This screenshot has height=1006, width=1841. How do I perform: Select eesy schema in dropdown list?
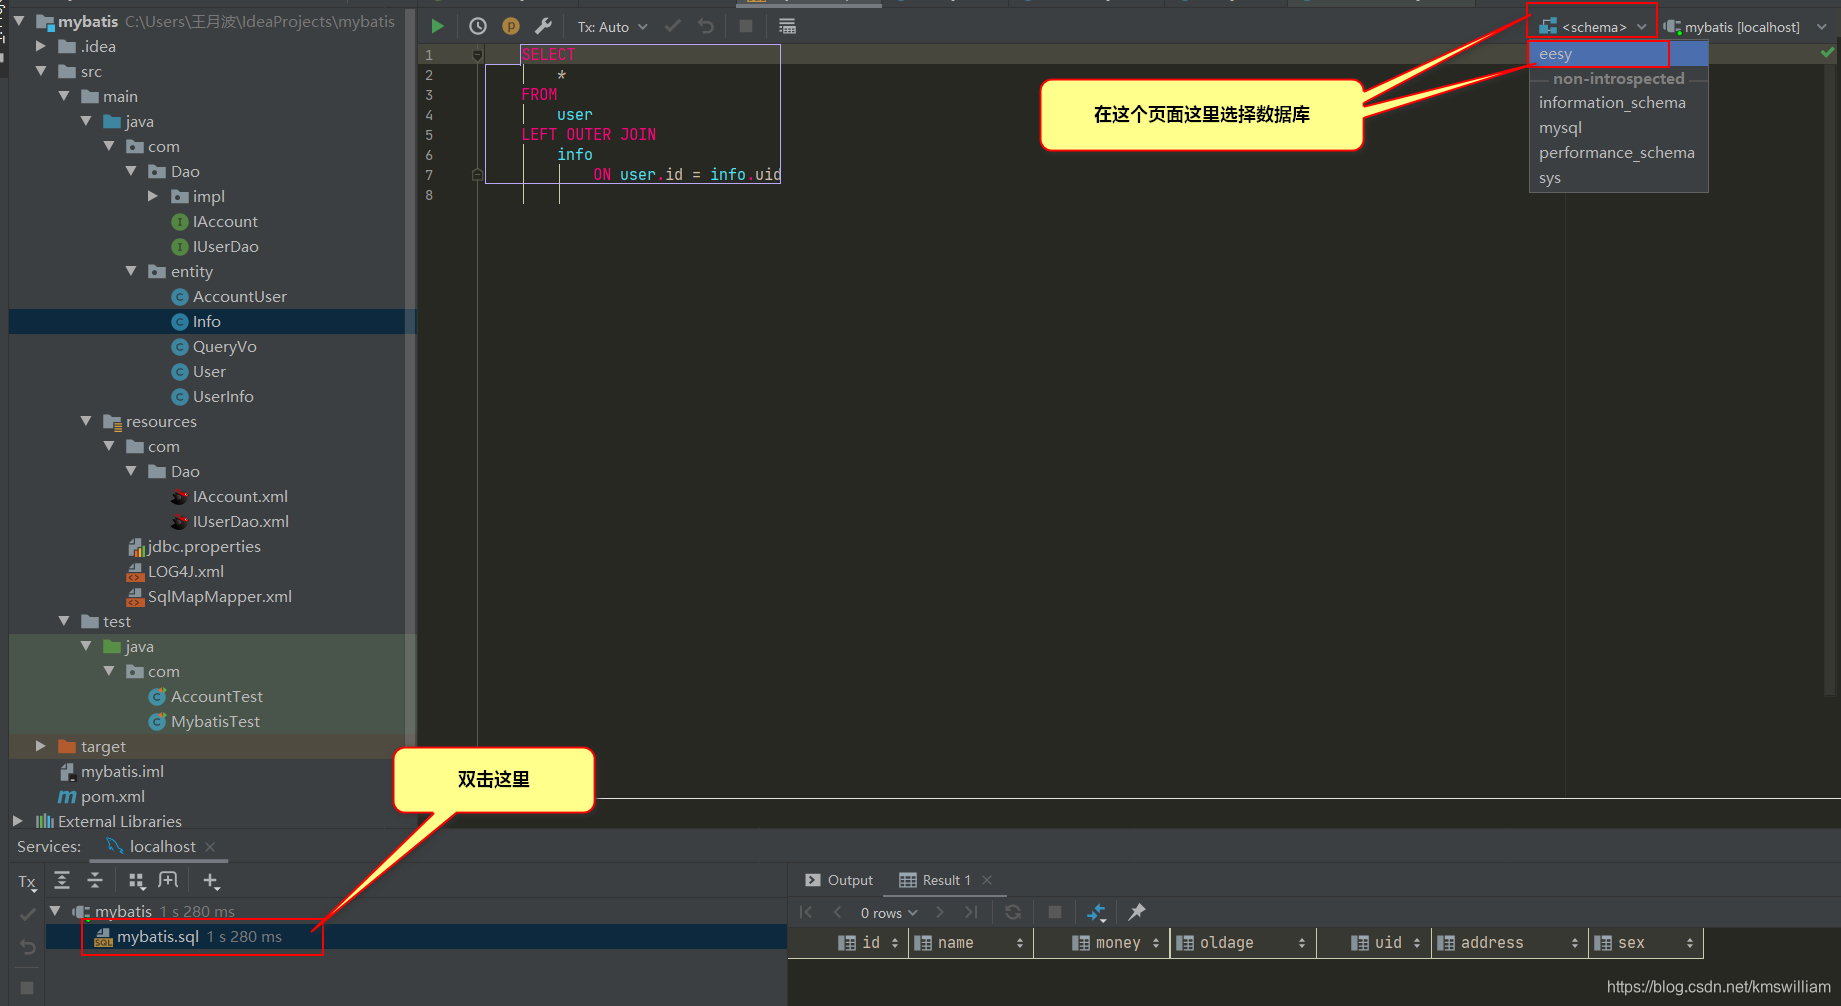(1618, 54)
